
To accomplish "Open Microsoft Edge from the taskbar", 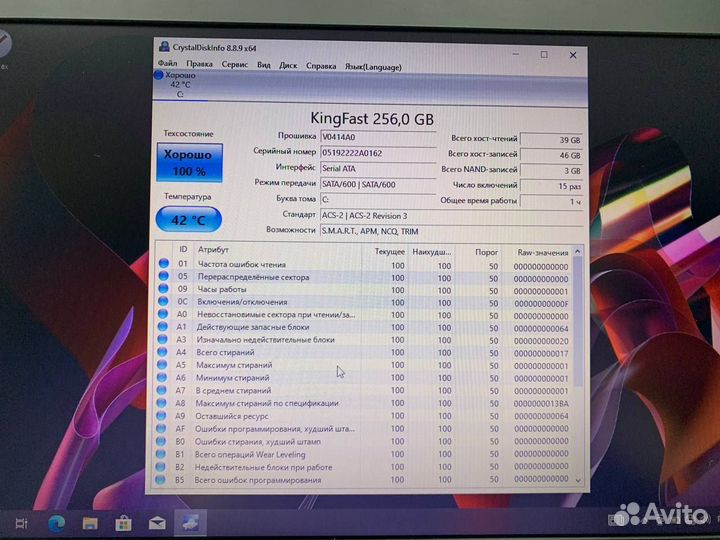I will (55, 522).
